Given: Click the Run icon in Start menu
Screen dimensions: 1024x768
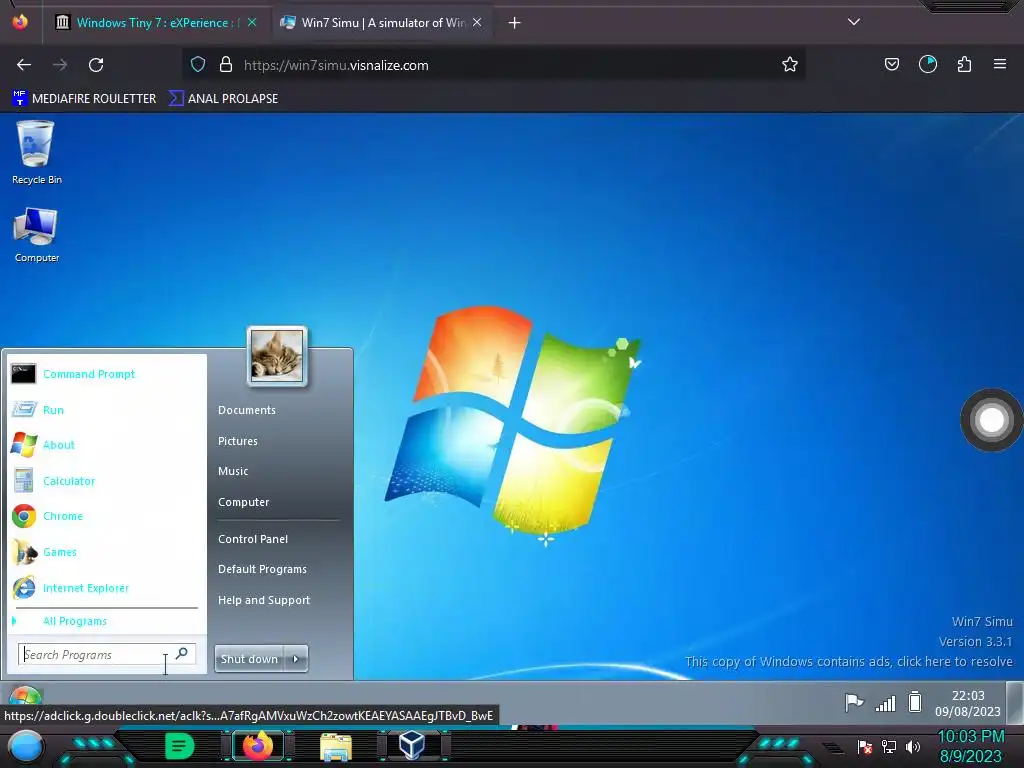Looking at the screenshot, I should click(24, 409).
